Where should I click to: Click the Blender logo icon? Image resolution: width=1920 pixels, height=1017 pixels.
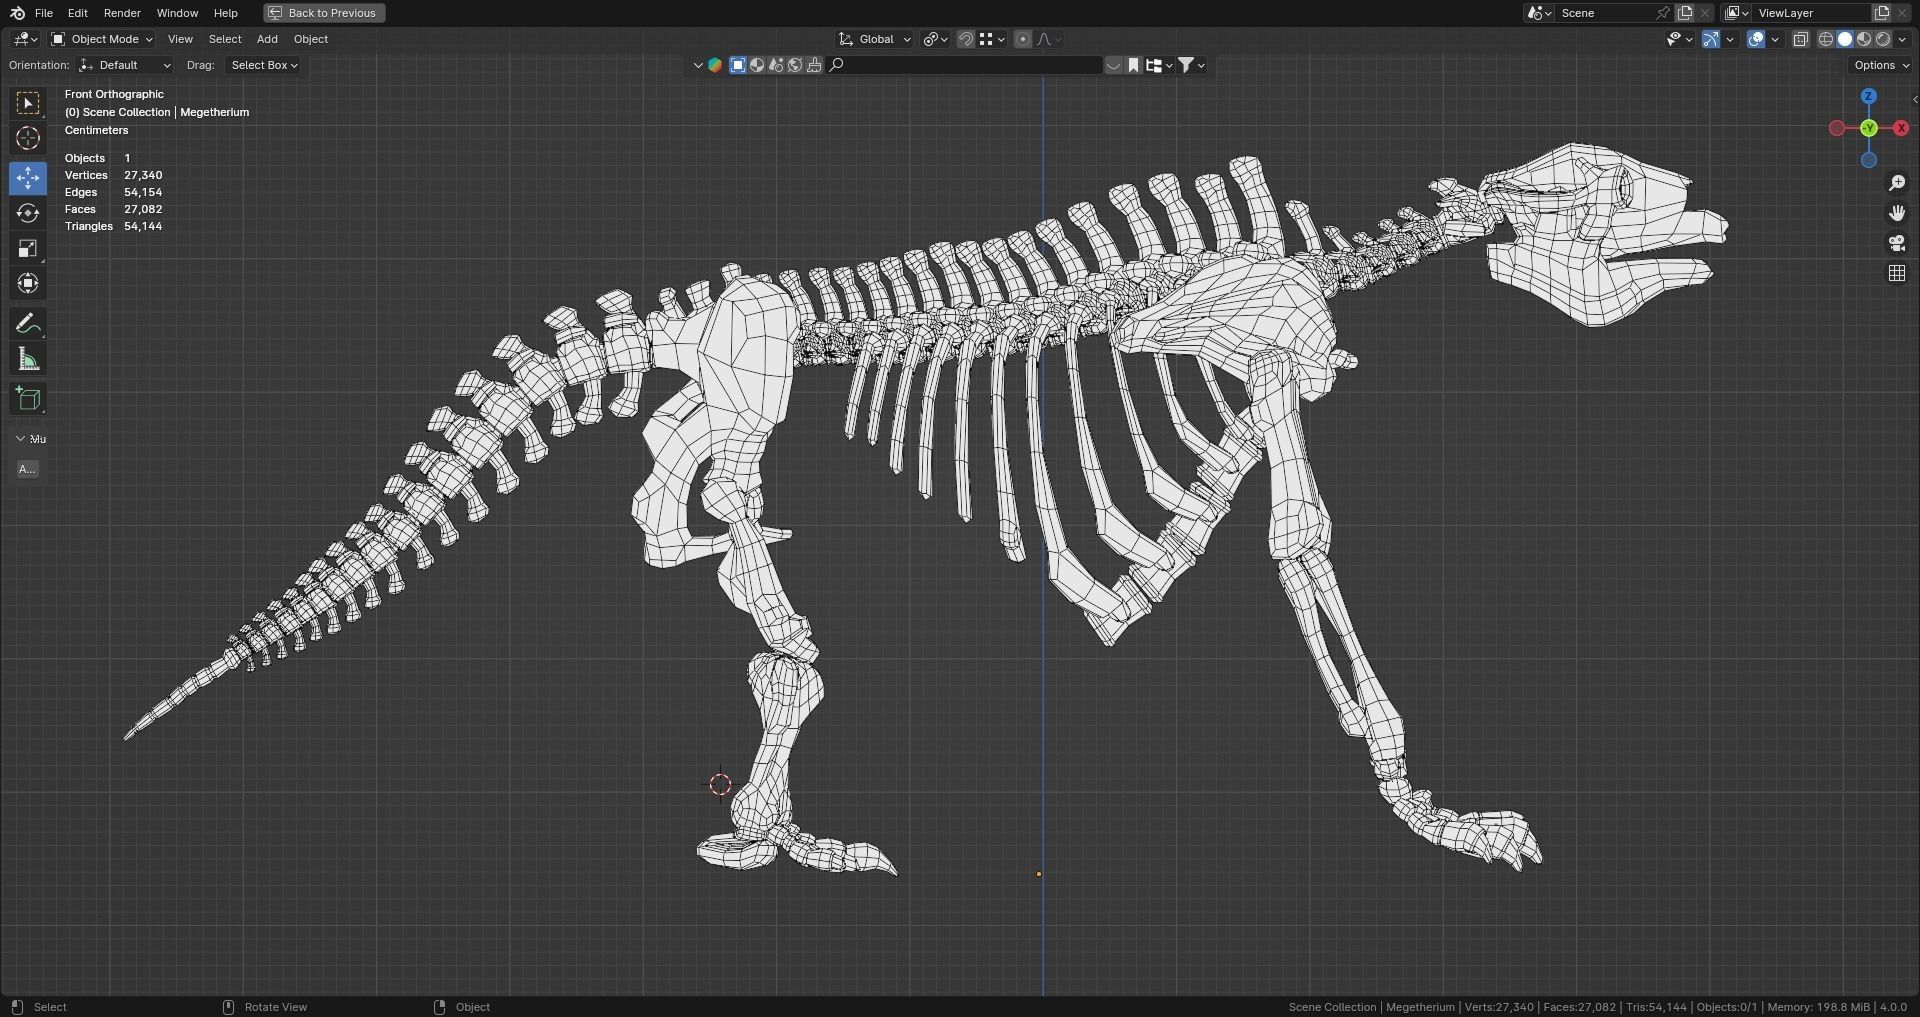(17, 13)
